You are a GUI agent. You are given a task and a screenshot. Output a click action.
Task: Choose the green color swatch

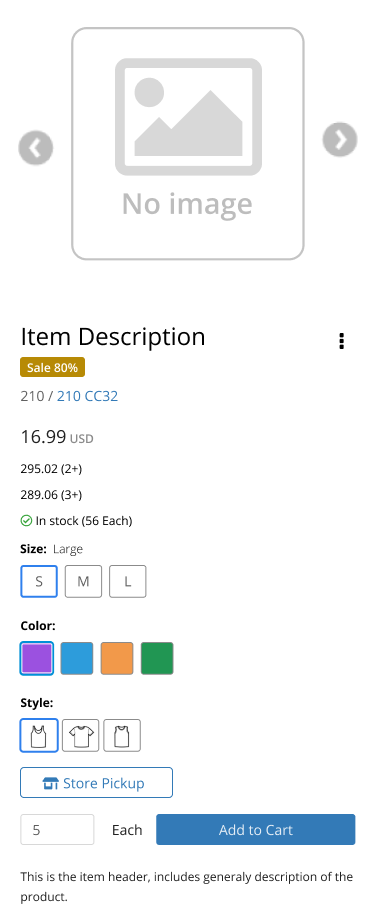pos(157,658)
